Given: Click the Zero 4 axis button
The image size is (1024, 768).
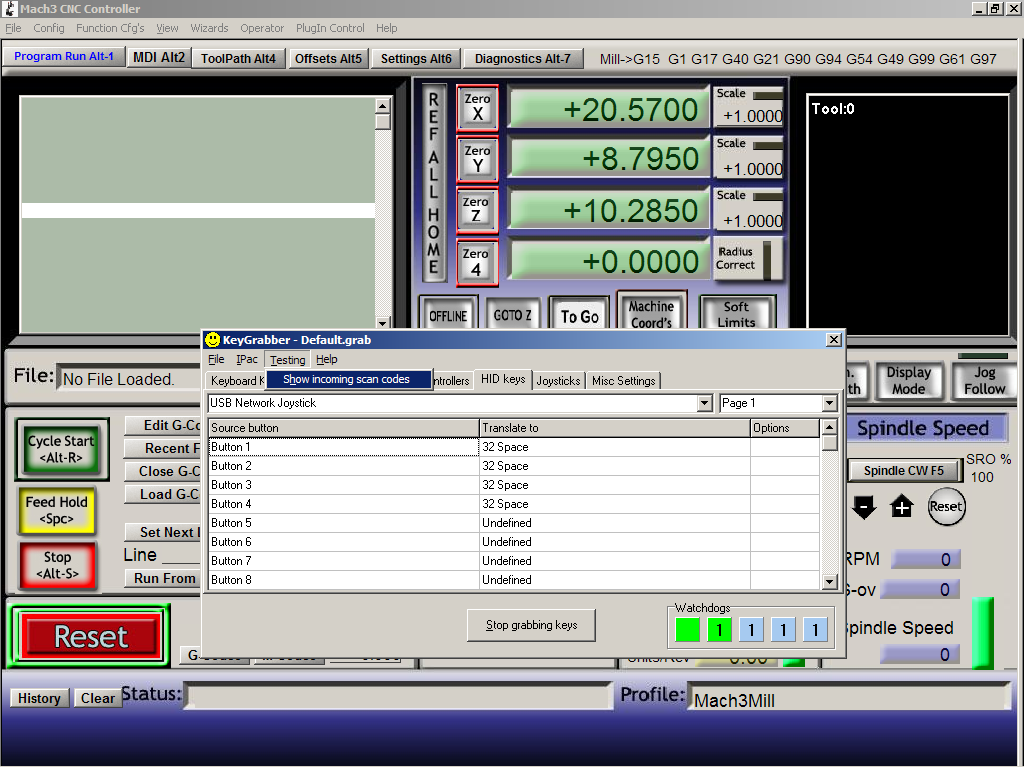Looking at the screenshot, I should (x=477, y=263).
